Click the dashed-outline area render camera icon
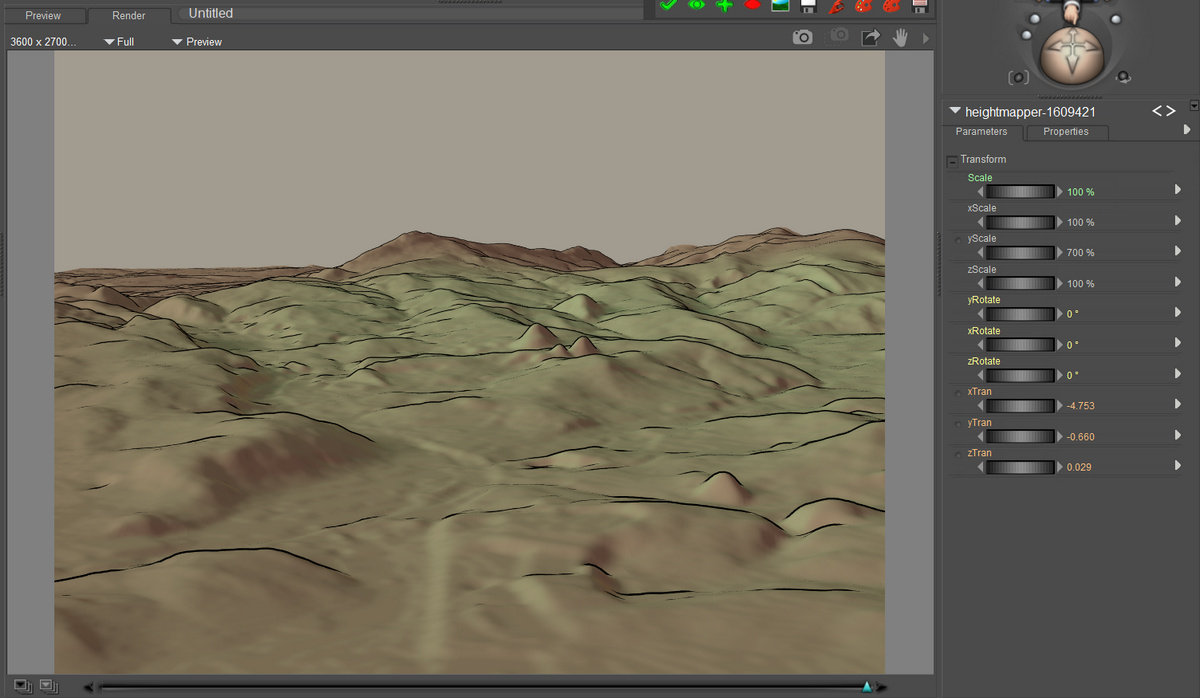Image resolution: width=1200 pixels, height=698 pixels. pyautogui.click(x=839, y=36)
